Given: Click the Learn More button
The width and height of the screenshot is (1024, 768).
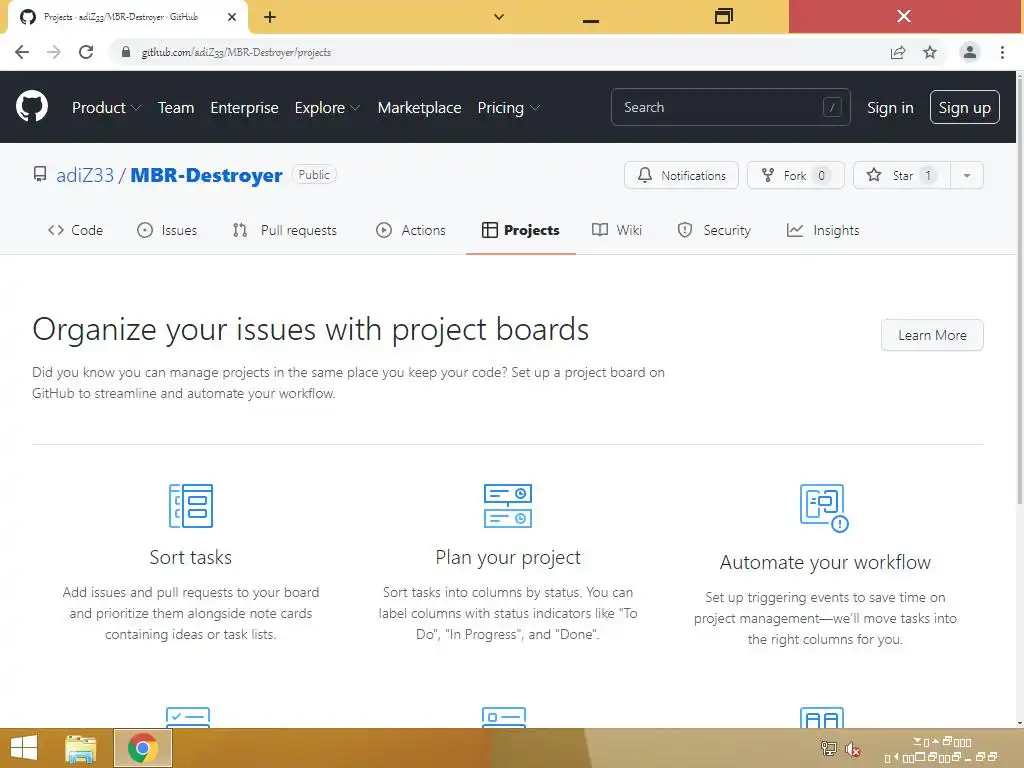Looking at the screenshot, I should point(932,335).
